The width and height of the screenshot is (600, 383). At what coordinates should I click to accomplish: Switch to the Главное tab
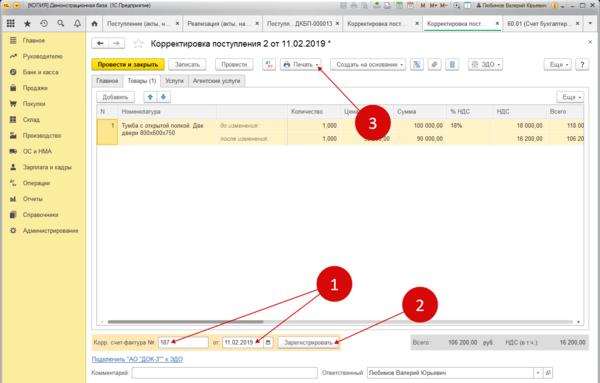pyautogui.click(x=107, y=81)
